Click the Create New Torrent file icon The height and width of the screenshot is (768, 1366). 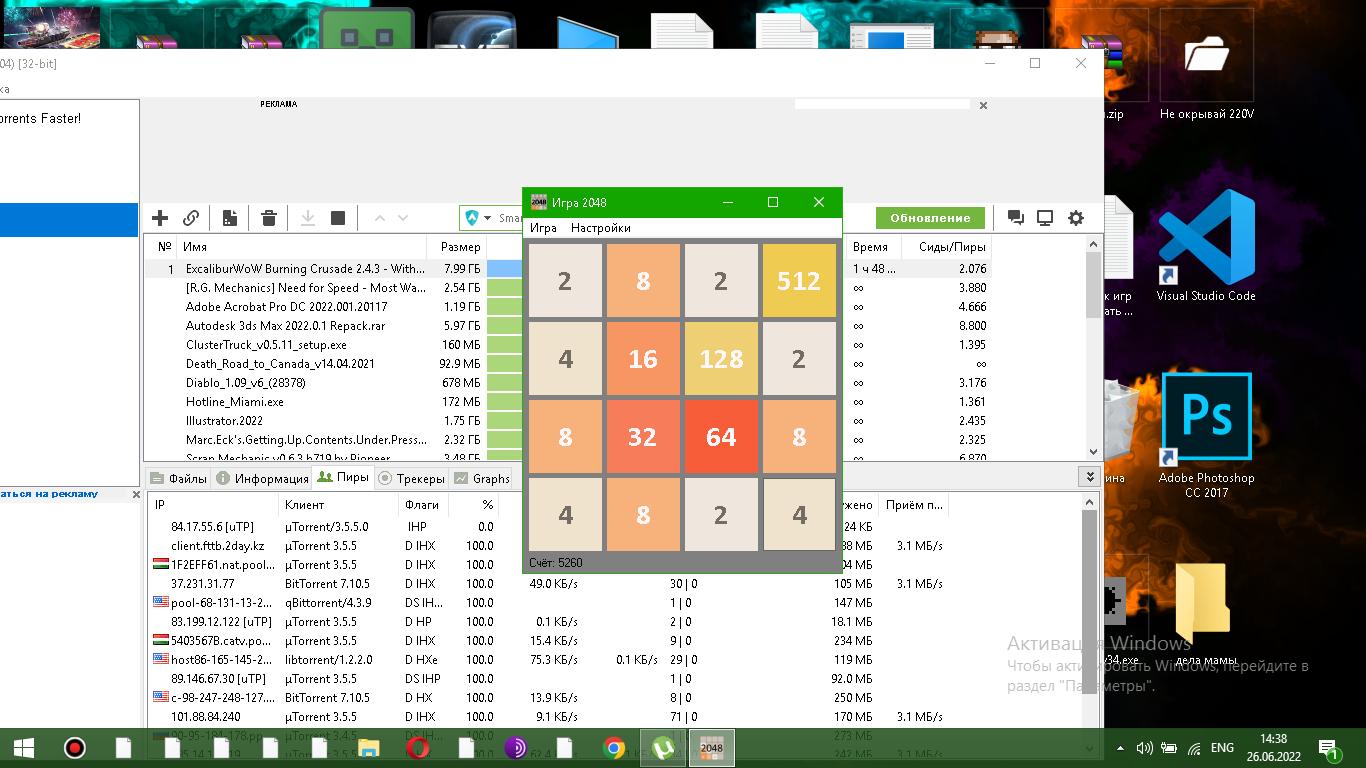click(x=230, y=218)
